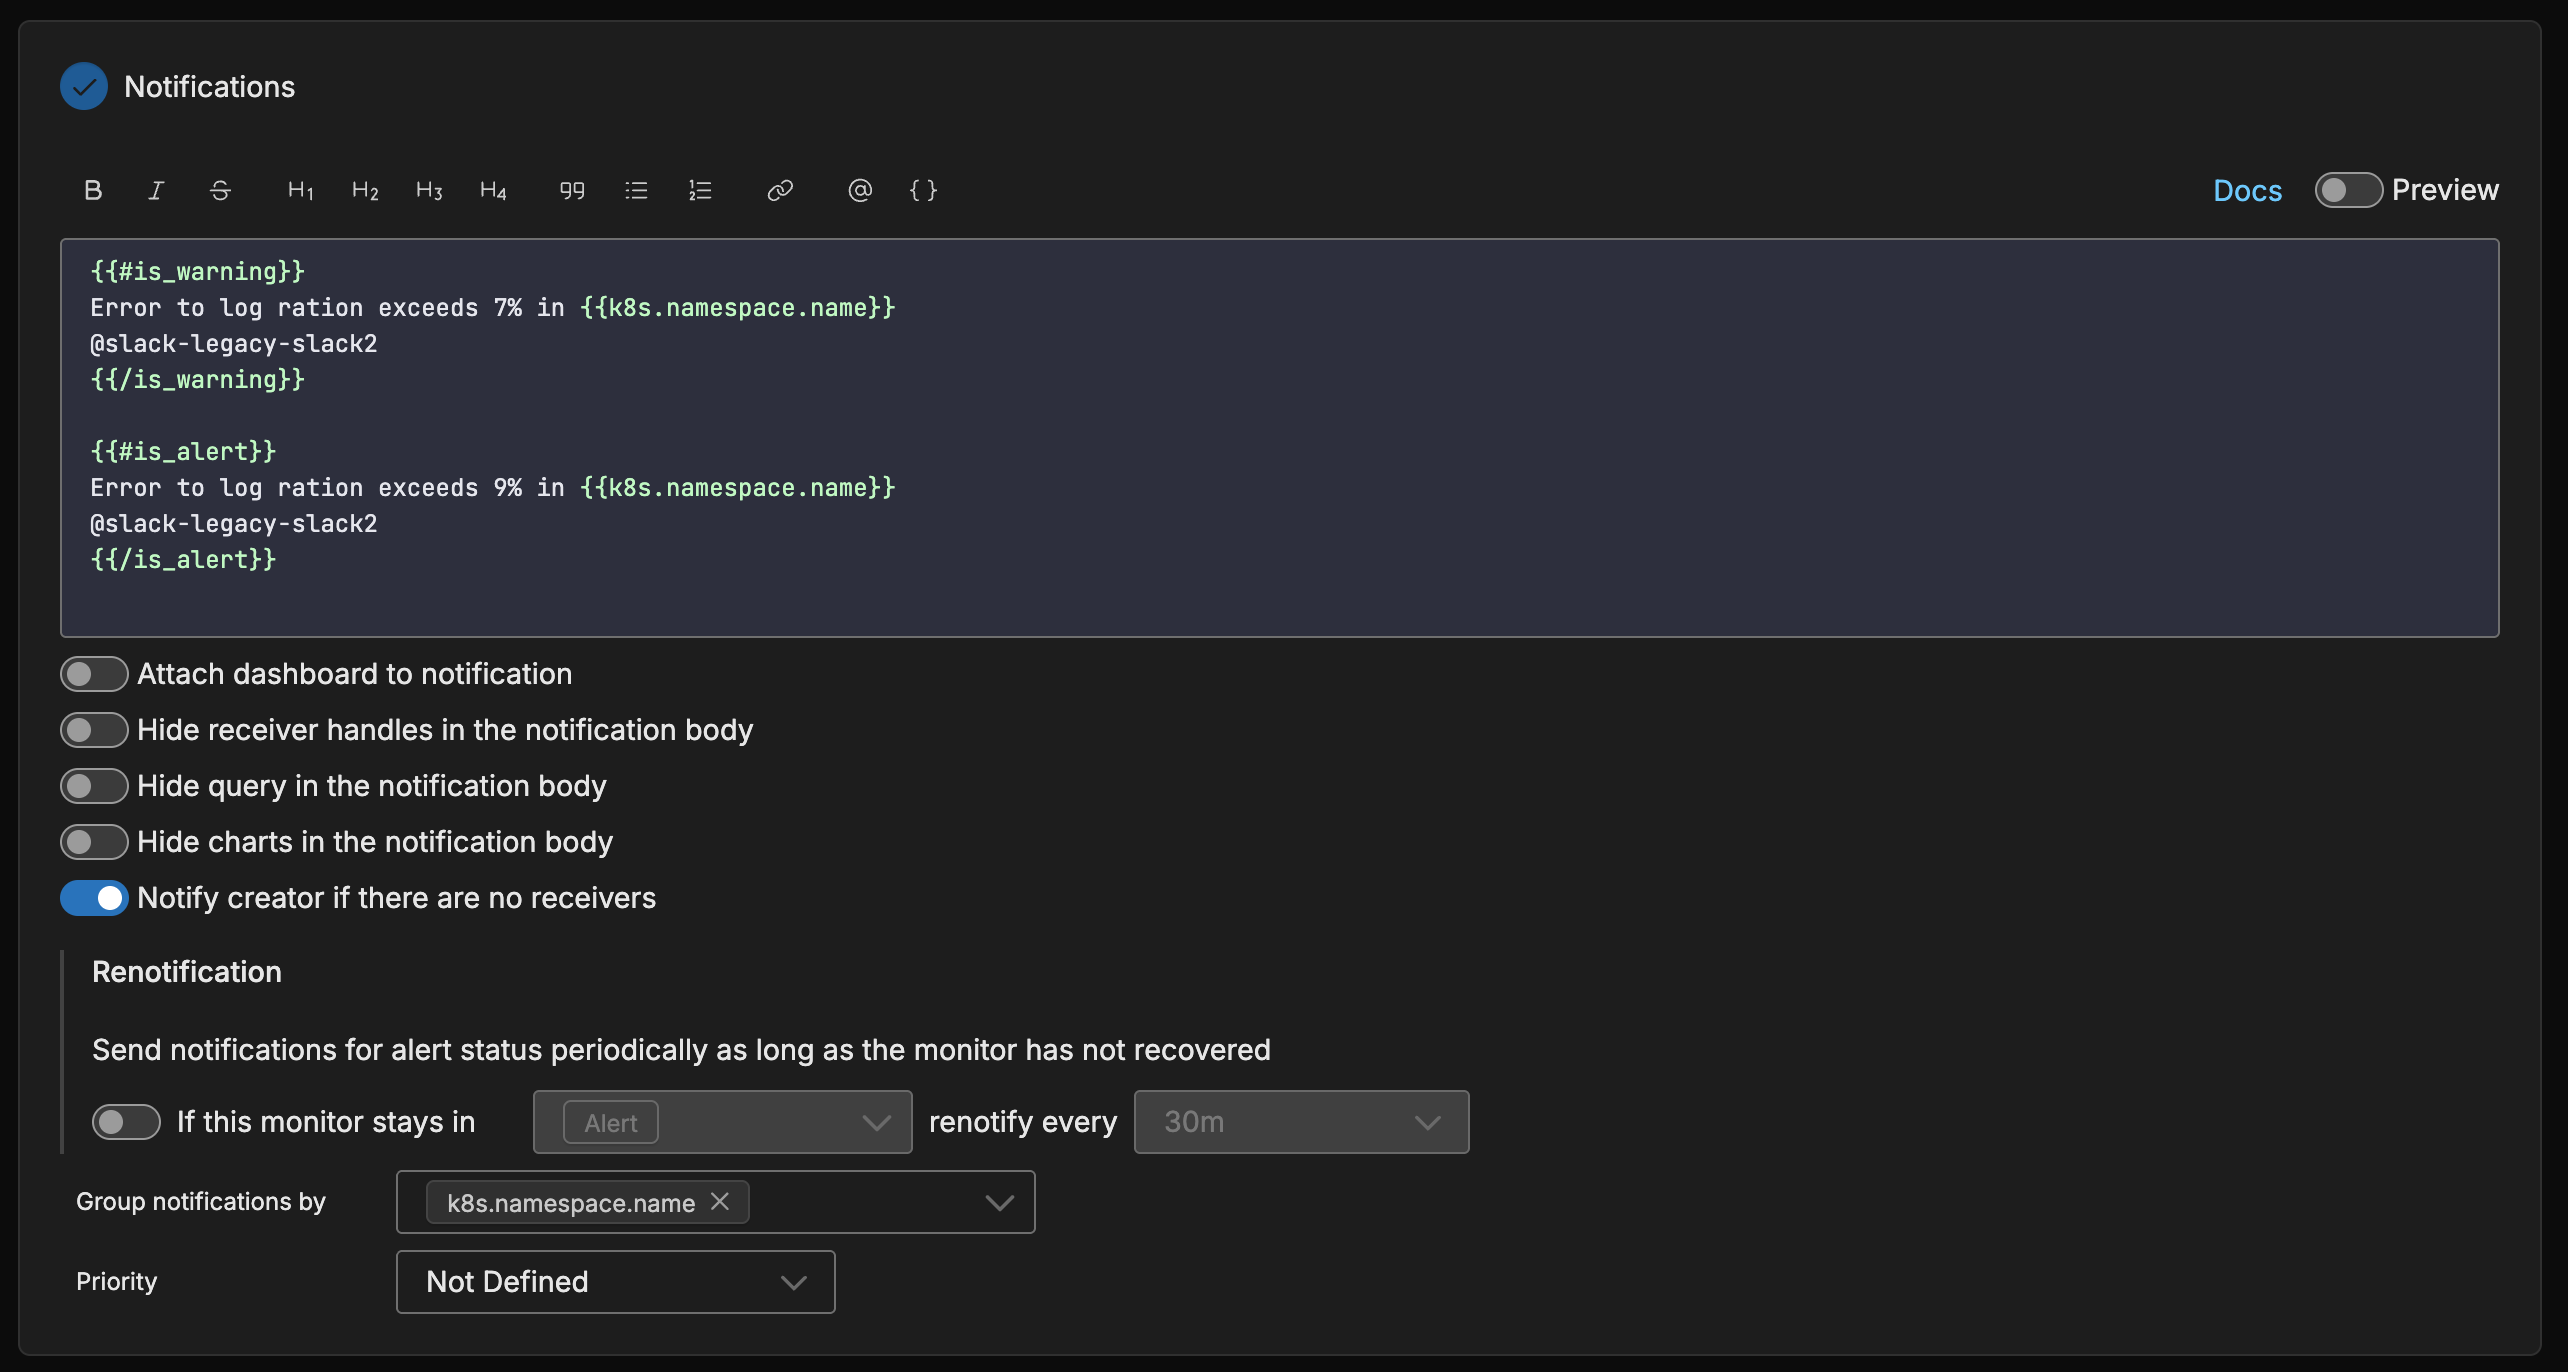Open the renotify every 30m dropdown

[1300, 1122]
